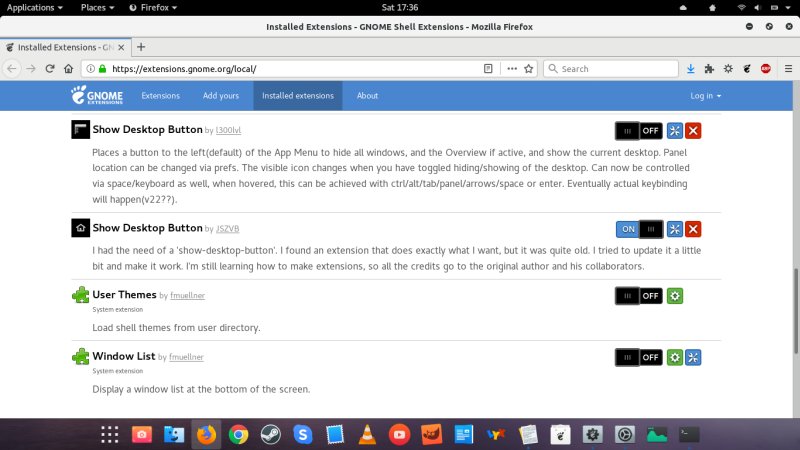
Task: Show site information for extensions.gnome.org
Action: click(x=90, y=68)
